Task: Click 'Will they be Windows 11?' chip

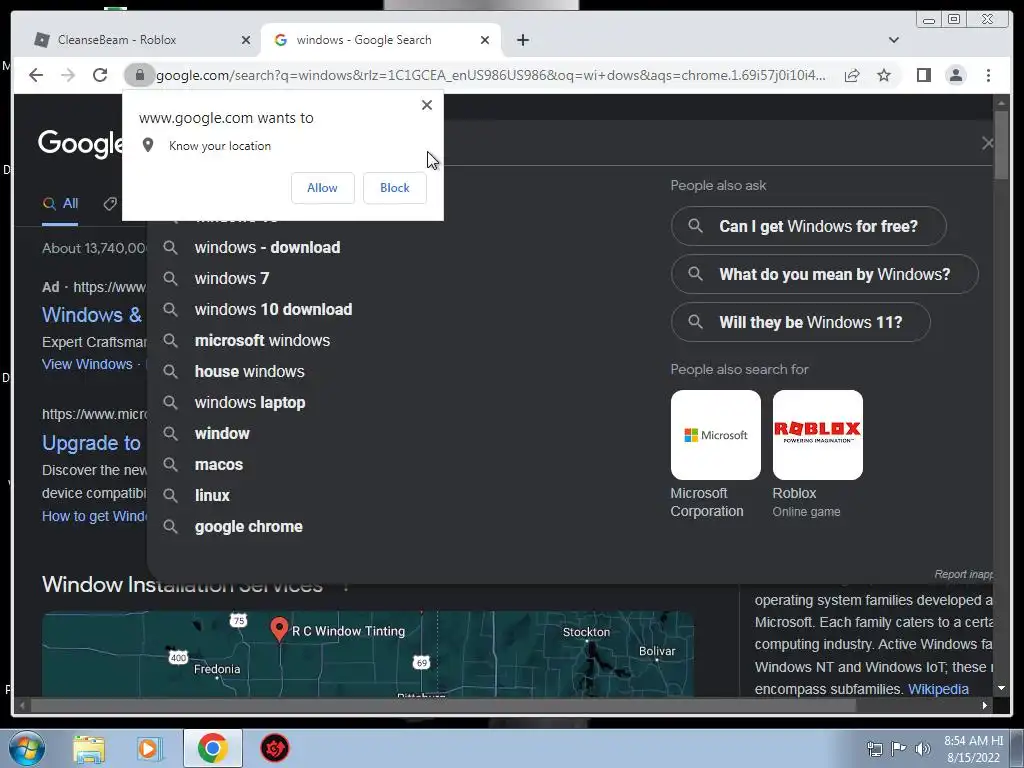Action: point(801,322)
